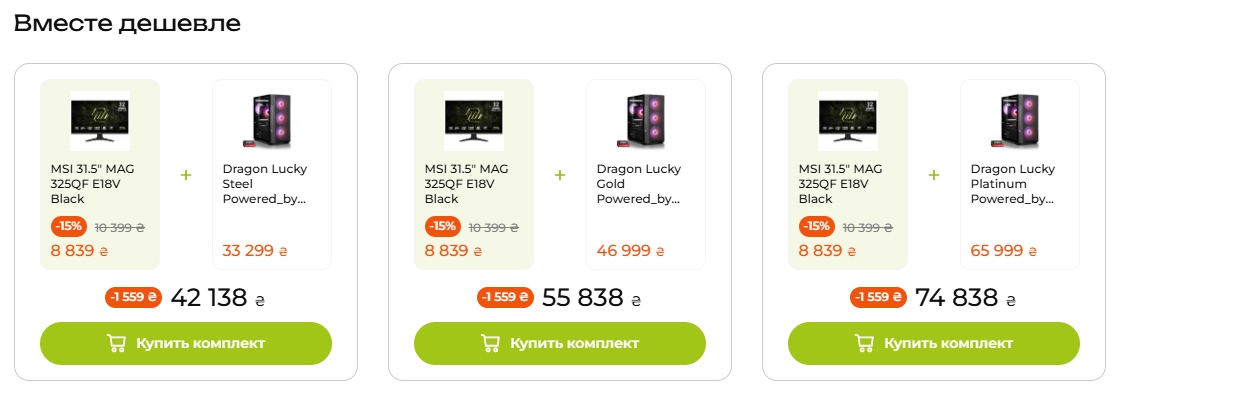Screen dimensions: 1241x409
Task: Open MSI monitor image in Gold bundle
Action: [x=474, y=121]
